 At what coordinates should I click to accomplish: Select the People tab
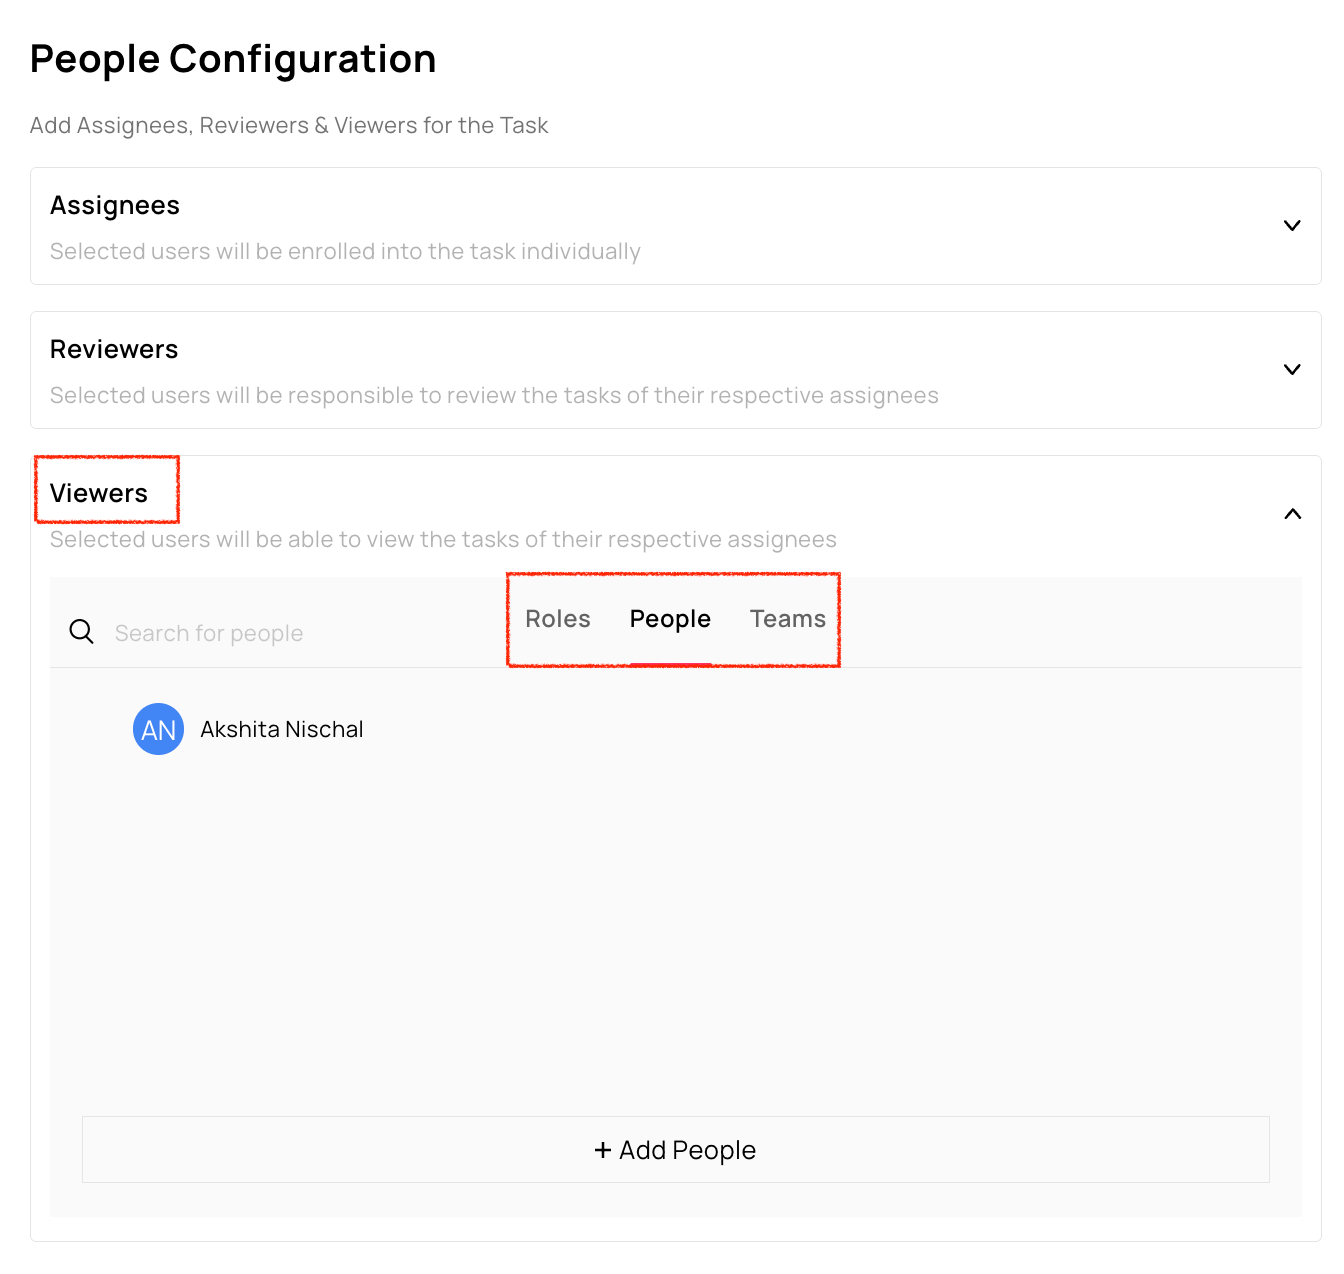(670, 619)
